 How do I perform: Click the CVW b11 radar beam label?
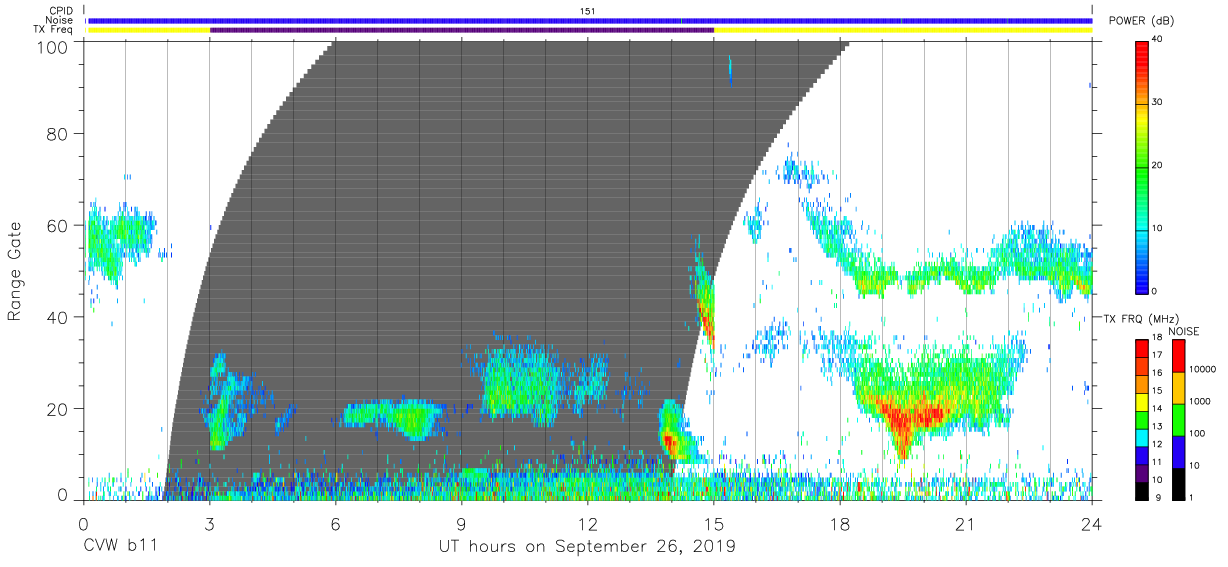coord(120,547)
